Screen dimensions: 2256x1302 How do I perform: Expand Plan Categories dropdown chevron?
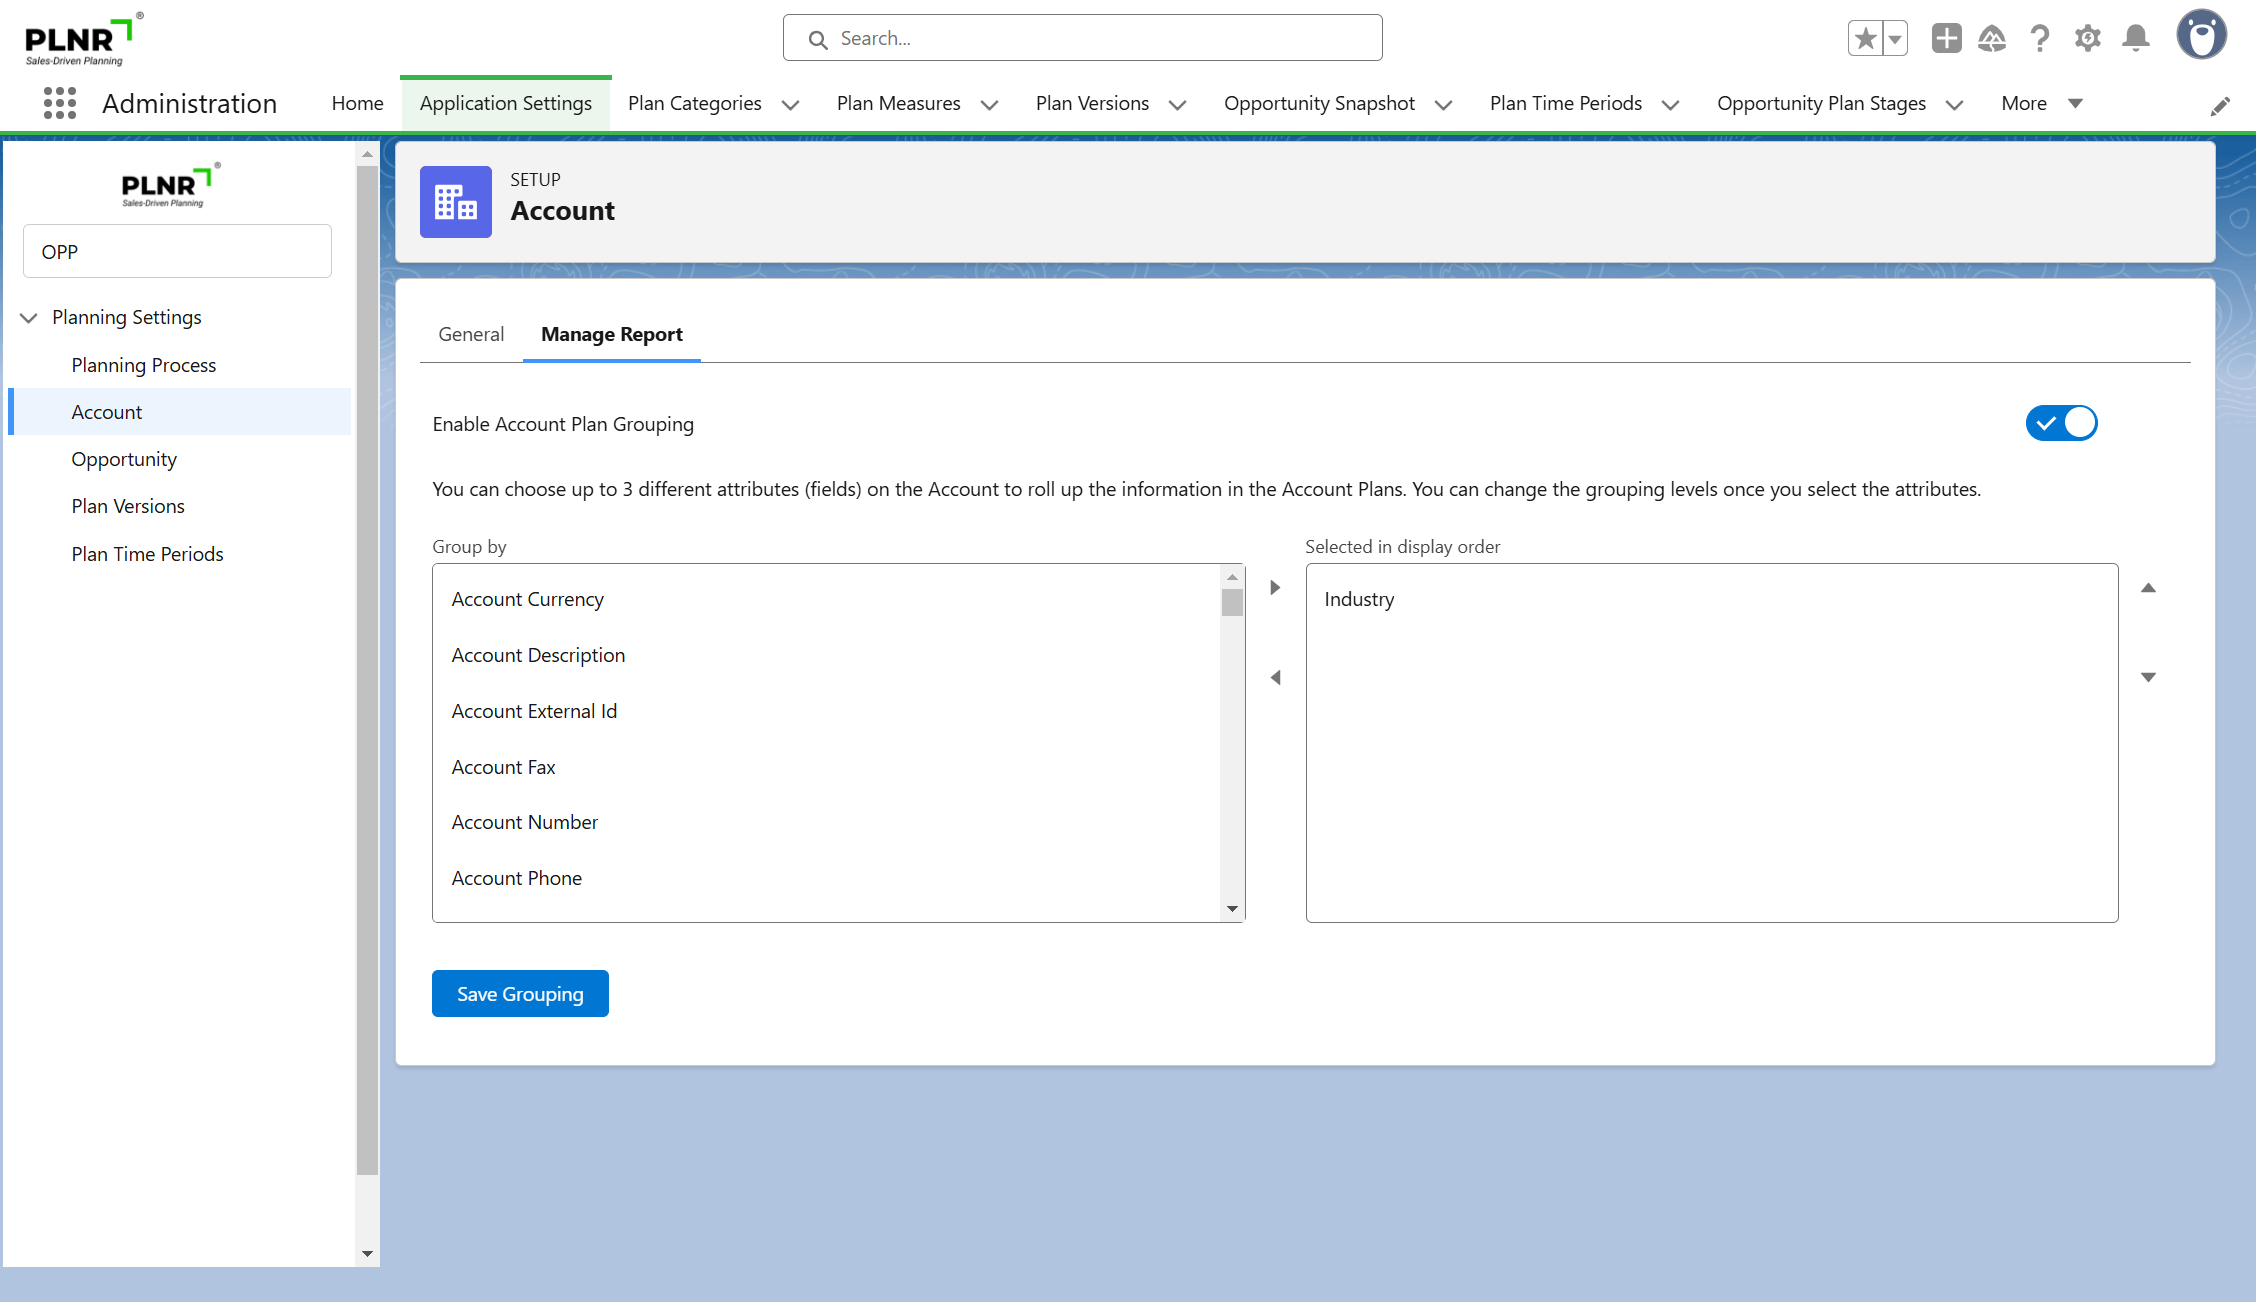[790, 105]
